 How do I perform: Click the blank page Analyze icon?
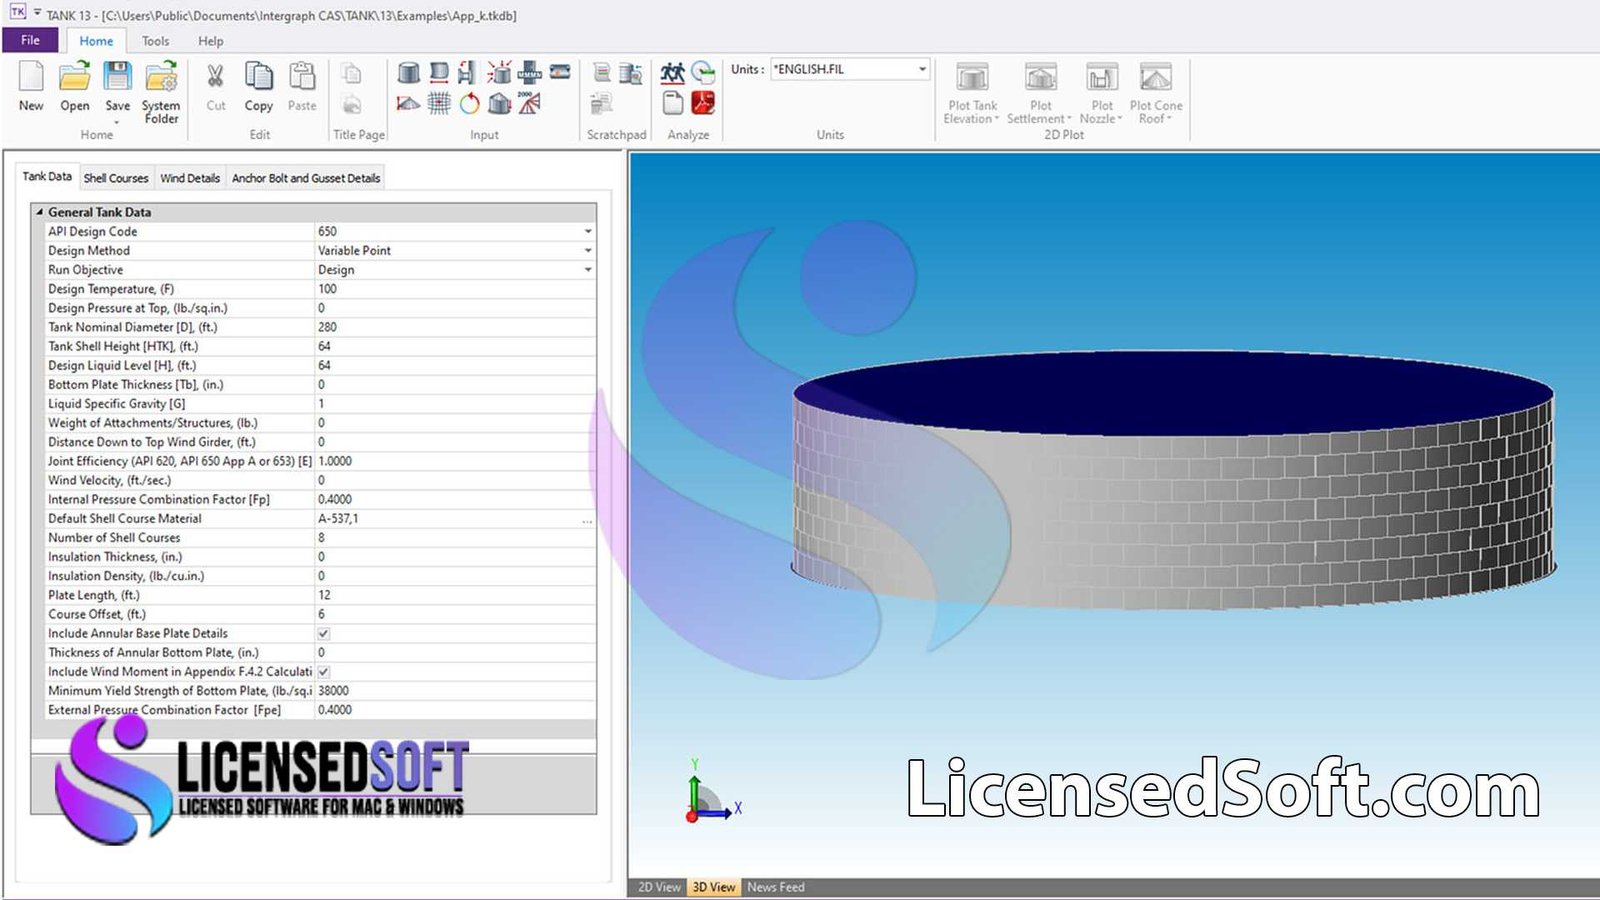click(673, 103)
